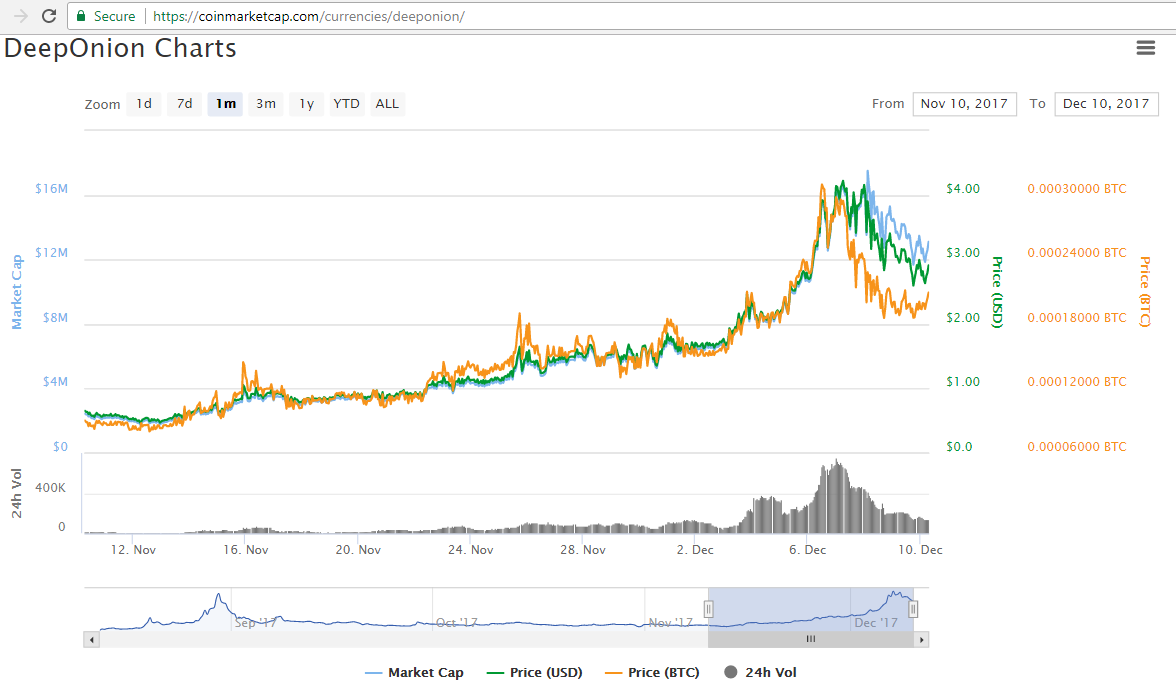Select the 3m zoom range
The height and width of the screenshot is (680, 1176).
click(x=266, y=103)
